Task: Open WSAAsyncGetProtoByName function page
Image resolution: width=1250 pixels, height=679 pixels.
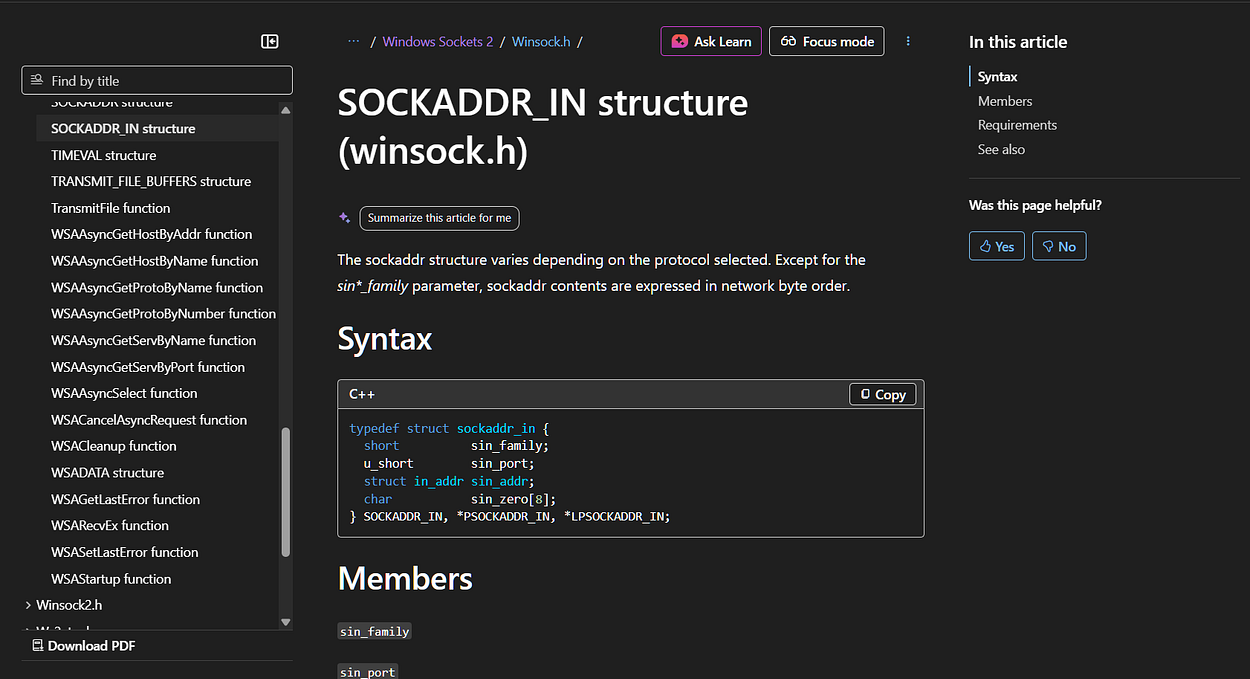Action: (157, 287)
